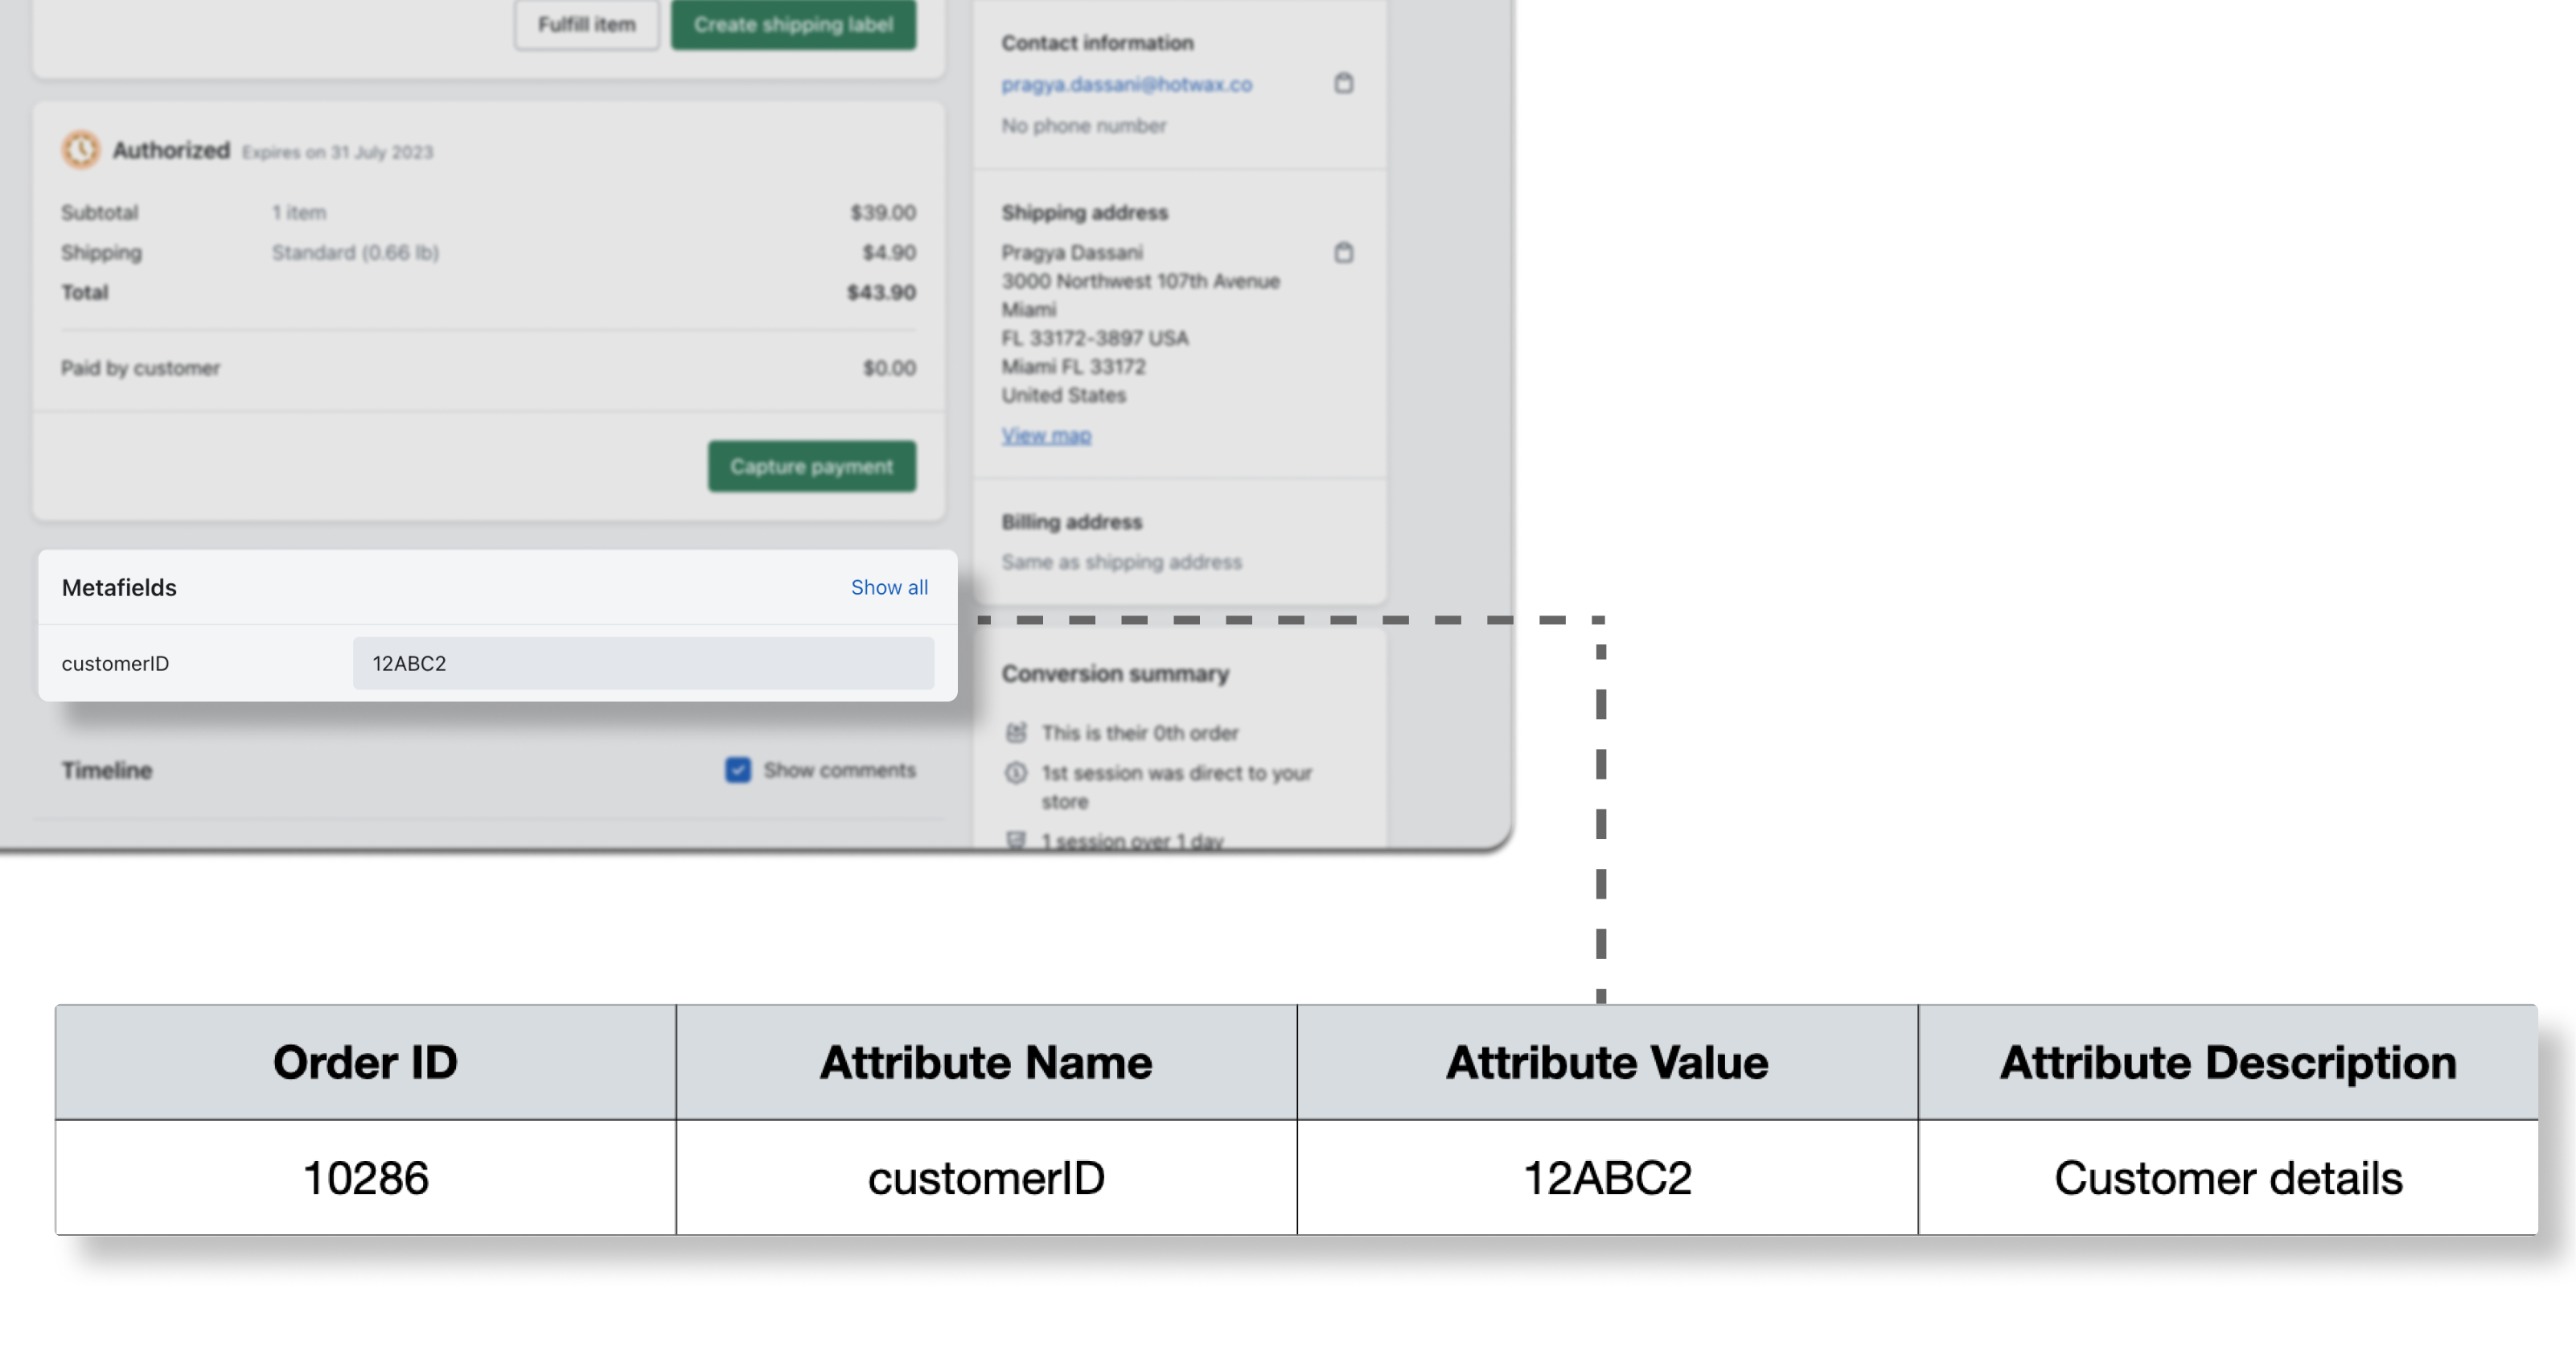Viewport: 2576px width, 1350px height.
Task: Click the Create shipping label button
Action: [x=793, y=24]
